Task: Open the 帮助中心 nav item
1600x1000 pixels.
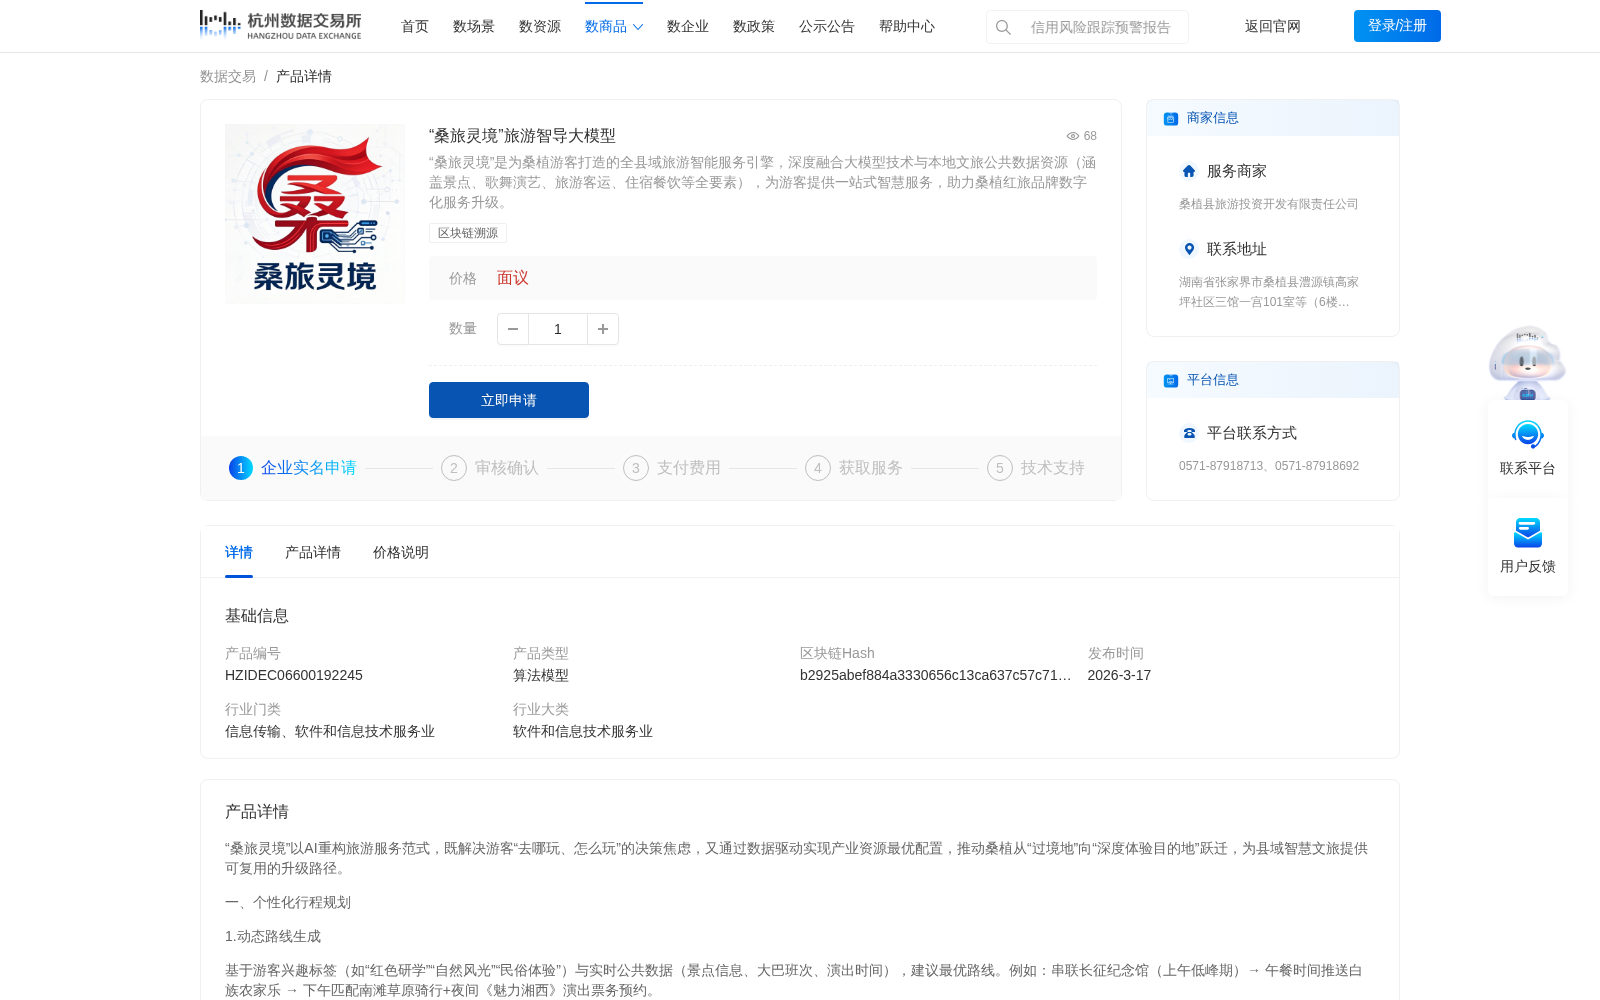Action: click(x=907, y=26)
